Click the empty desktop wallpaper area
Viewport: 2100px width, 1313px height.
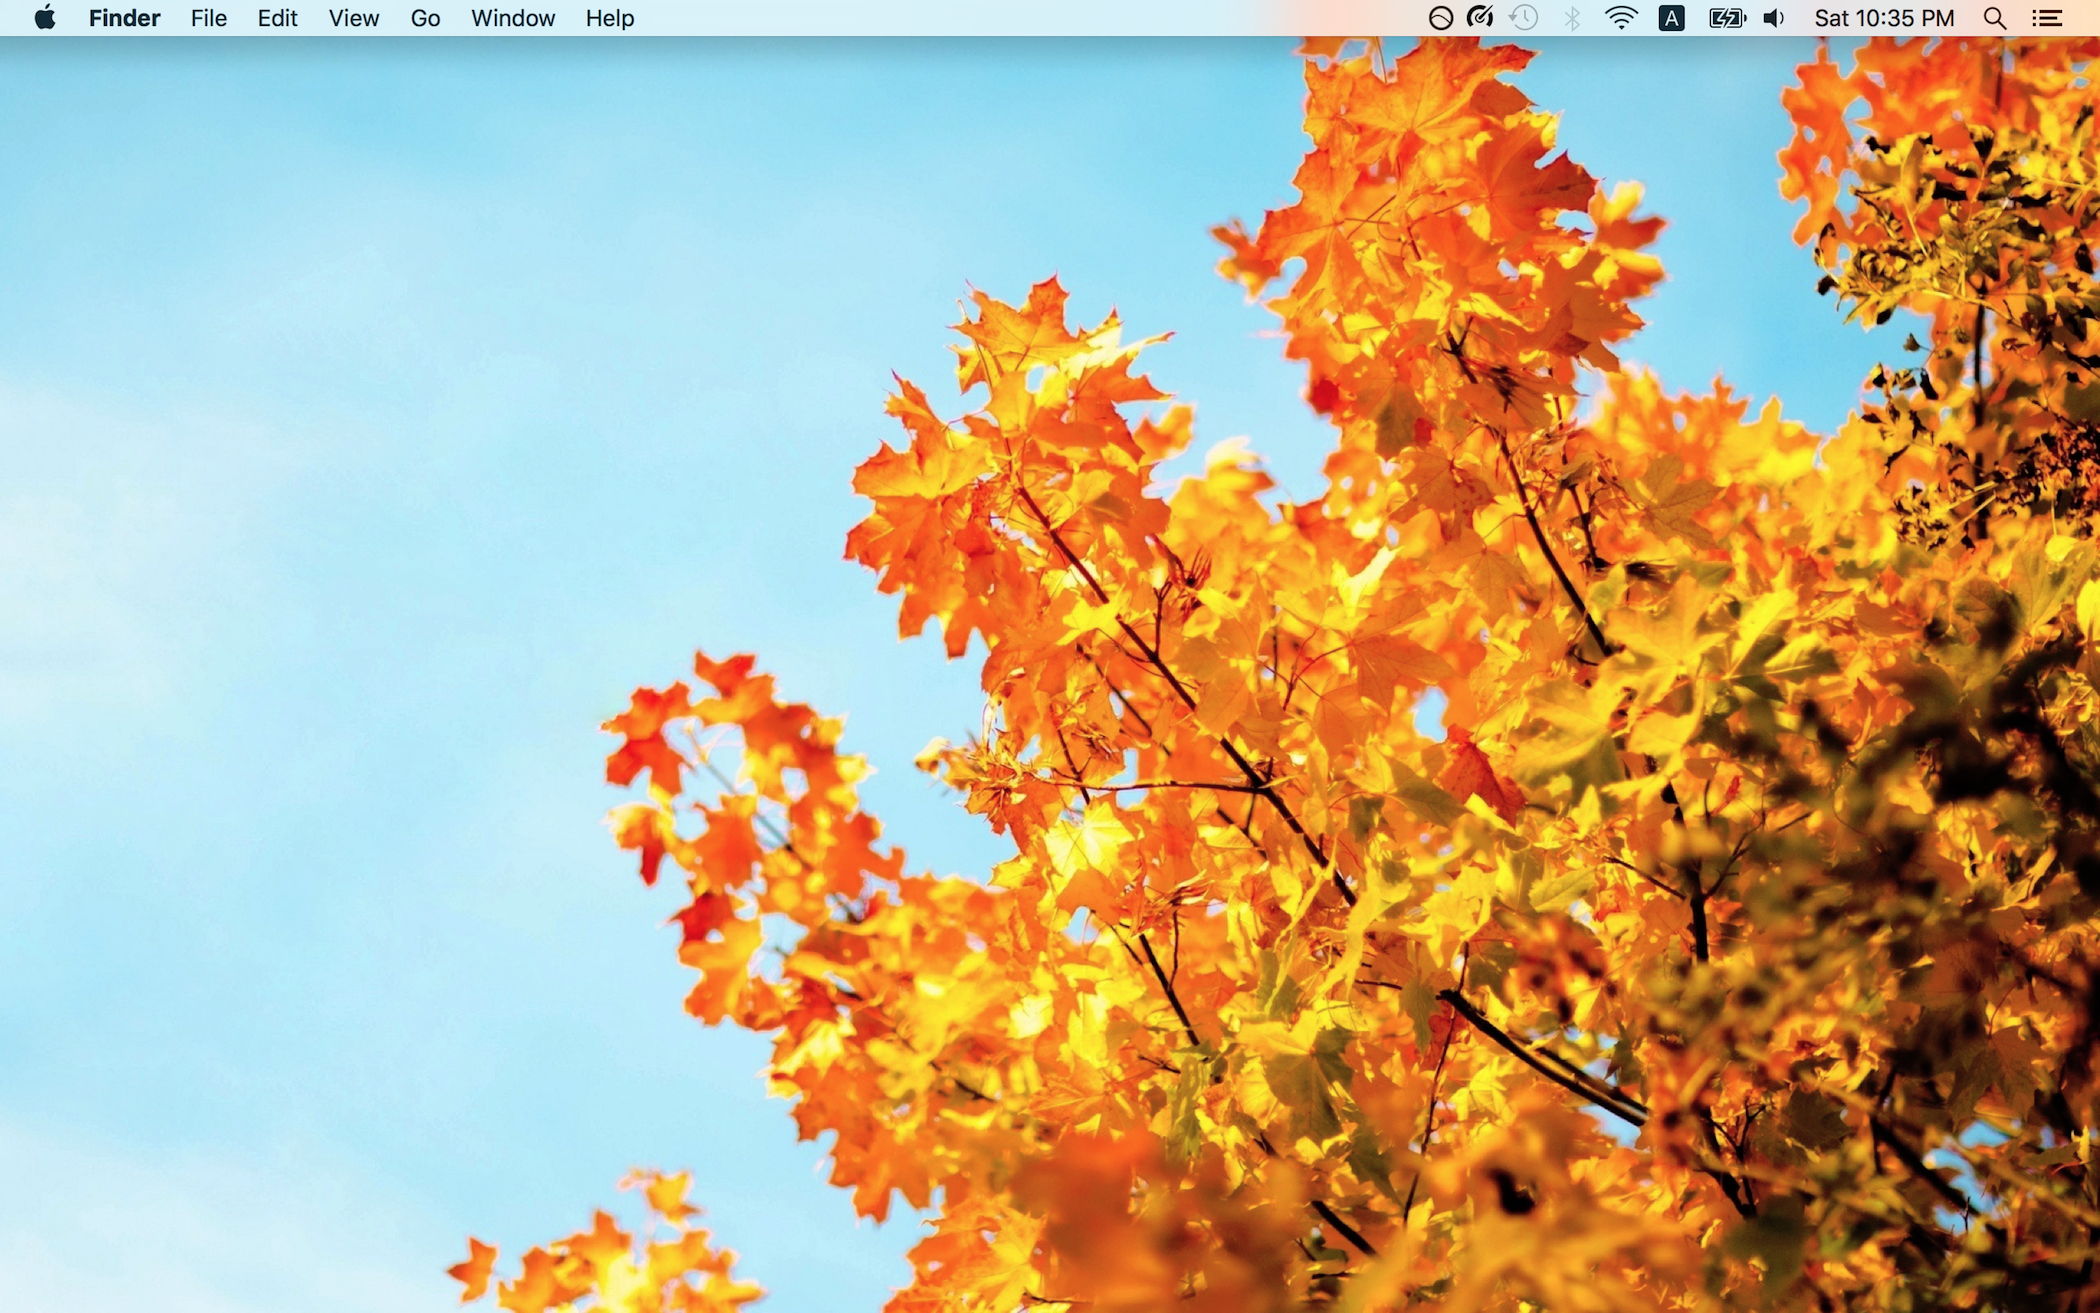350,600
